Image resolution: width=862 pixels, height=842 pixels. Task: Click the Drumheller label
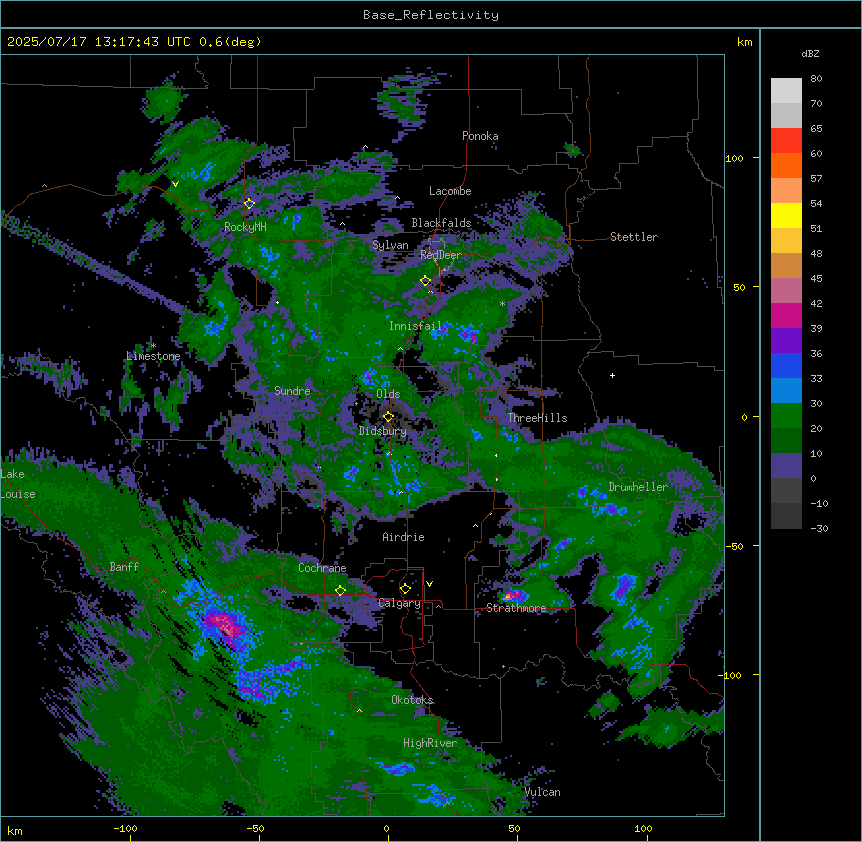tap(638, 487)
